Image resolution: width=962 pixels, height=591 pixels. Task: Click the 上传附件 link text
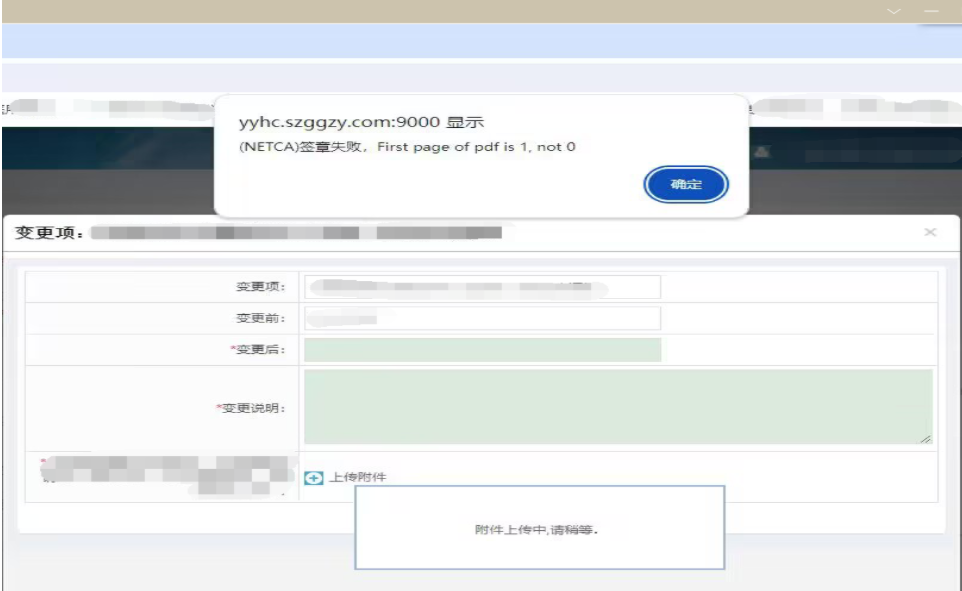tap(357, 478)
